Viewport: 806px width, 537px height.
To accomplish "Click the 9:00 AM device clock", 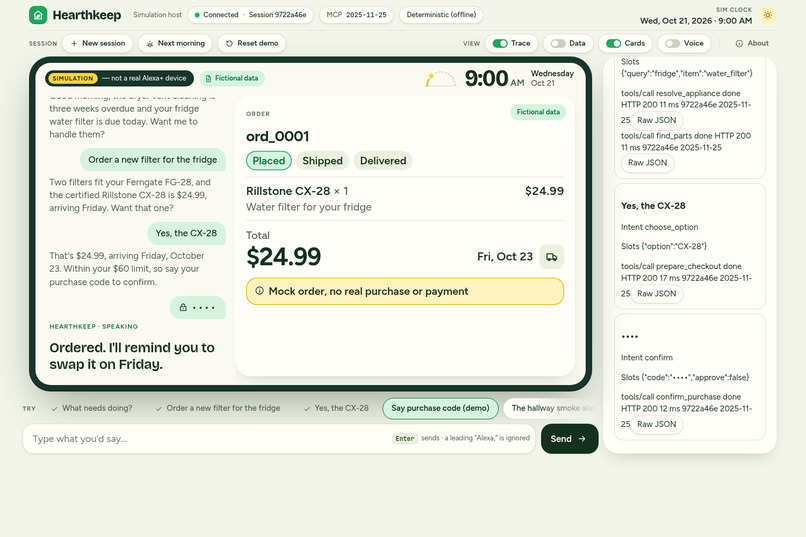I will coord(494,79).
